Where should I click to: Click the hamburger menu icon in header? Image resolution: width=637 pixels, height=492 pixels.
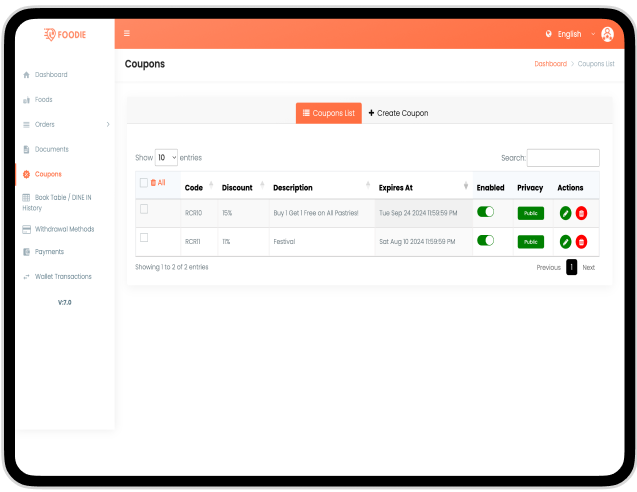(x=127, y=34)
